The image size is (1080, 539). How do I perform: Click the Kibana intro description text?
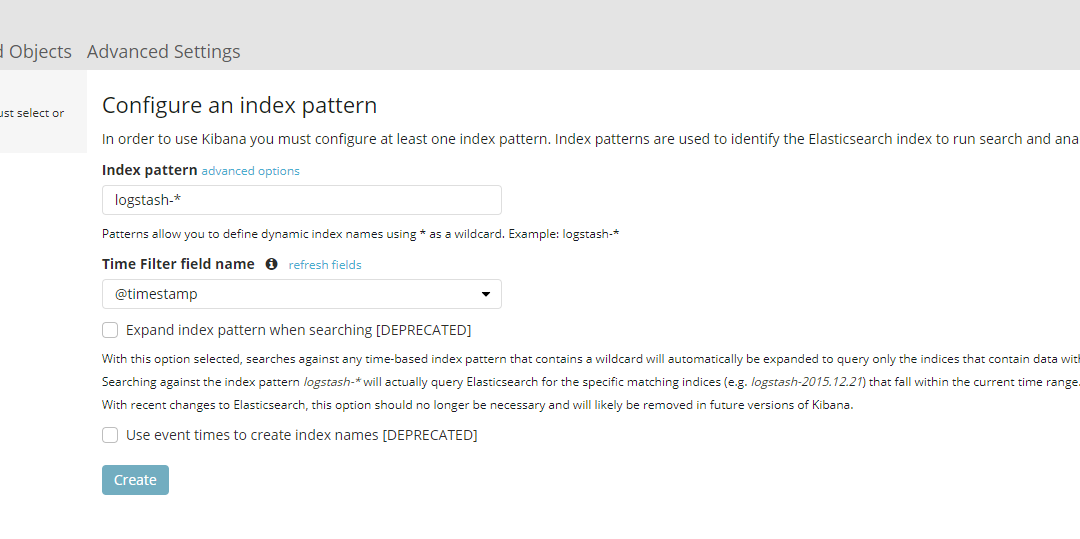[x=590, y=139]
